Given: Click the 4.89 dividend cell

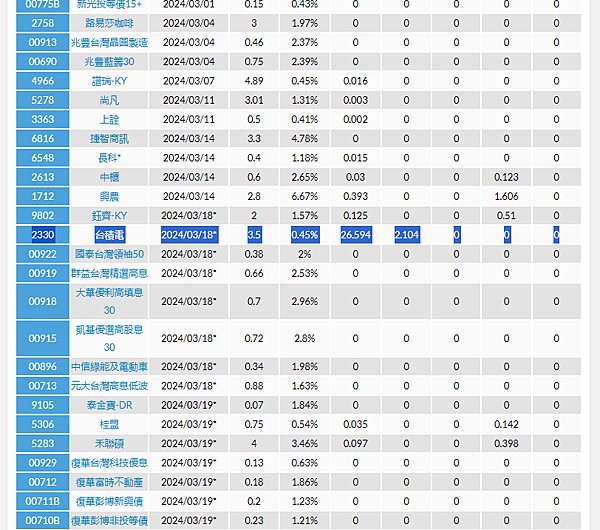Looking at the screenshot, I should tap(254, 81).
